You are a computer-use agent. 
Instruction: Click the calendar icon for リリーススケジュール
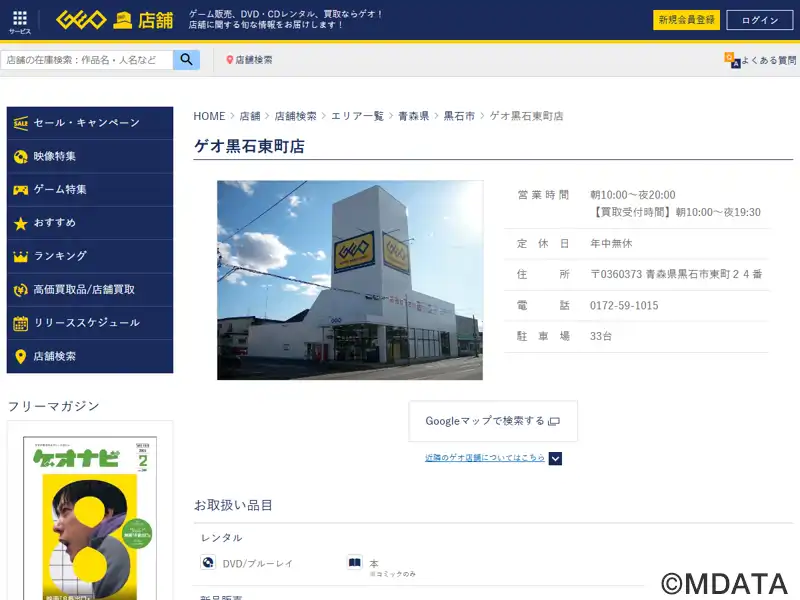pyautogui.click(x=20, y=323)
